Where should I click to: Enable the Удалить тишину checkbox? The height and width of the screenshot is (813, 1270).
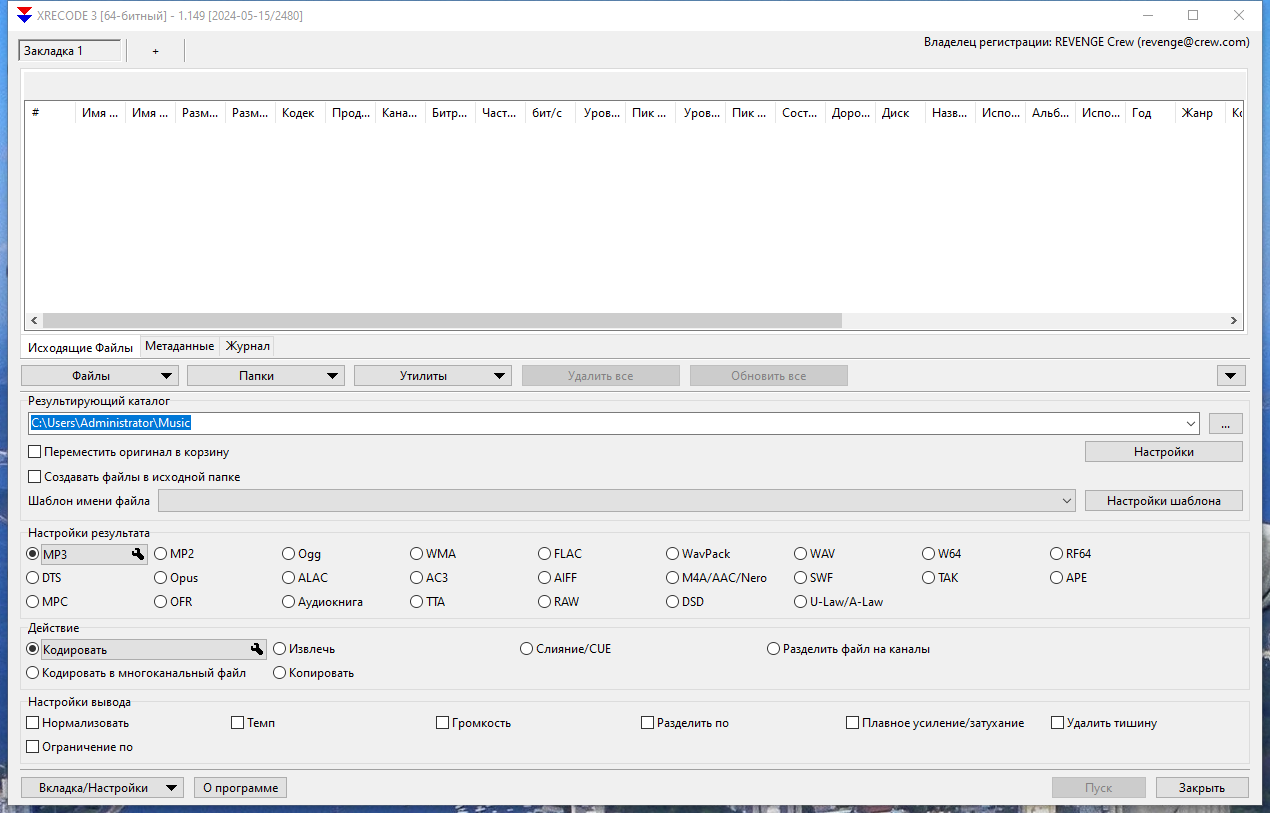click(x=1058, y=723)
